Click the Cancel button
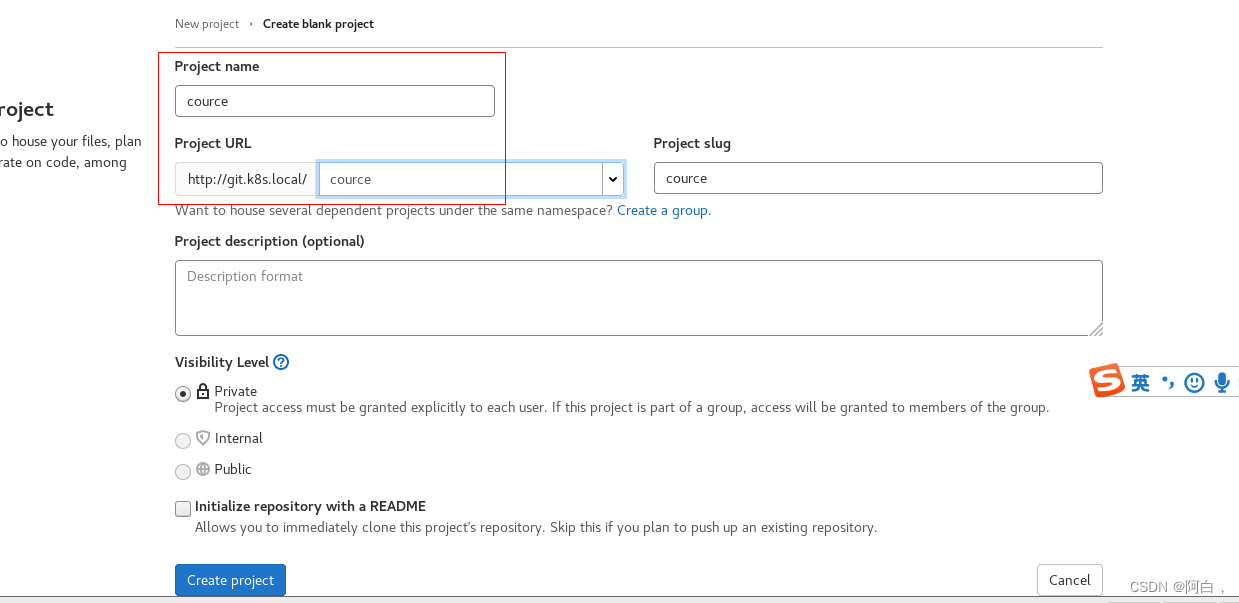 tap(1070, 581)
